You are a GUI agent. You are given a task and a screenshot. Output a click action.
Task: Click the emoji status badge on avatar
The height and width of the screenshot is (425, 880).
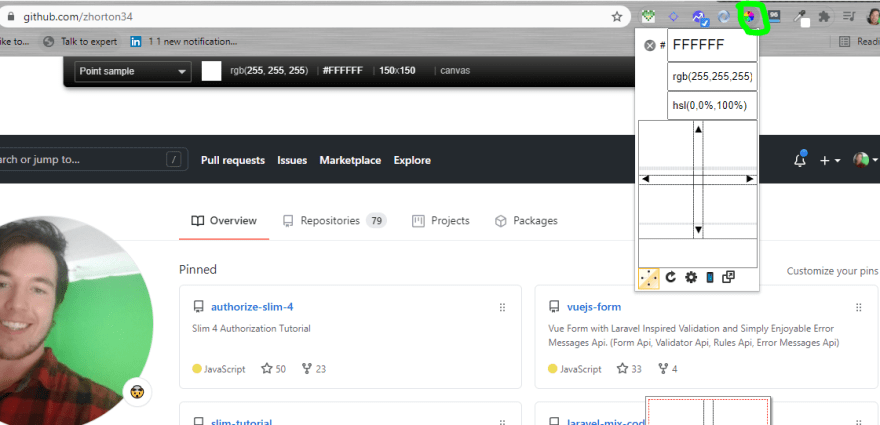click(137, 391)
